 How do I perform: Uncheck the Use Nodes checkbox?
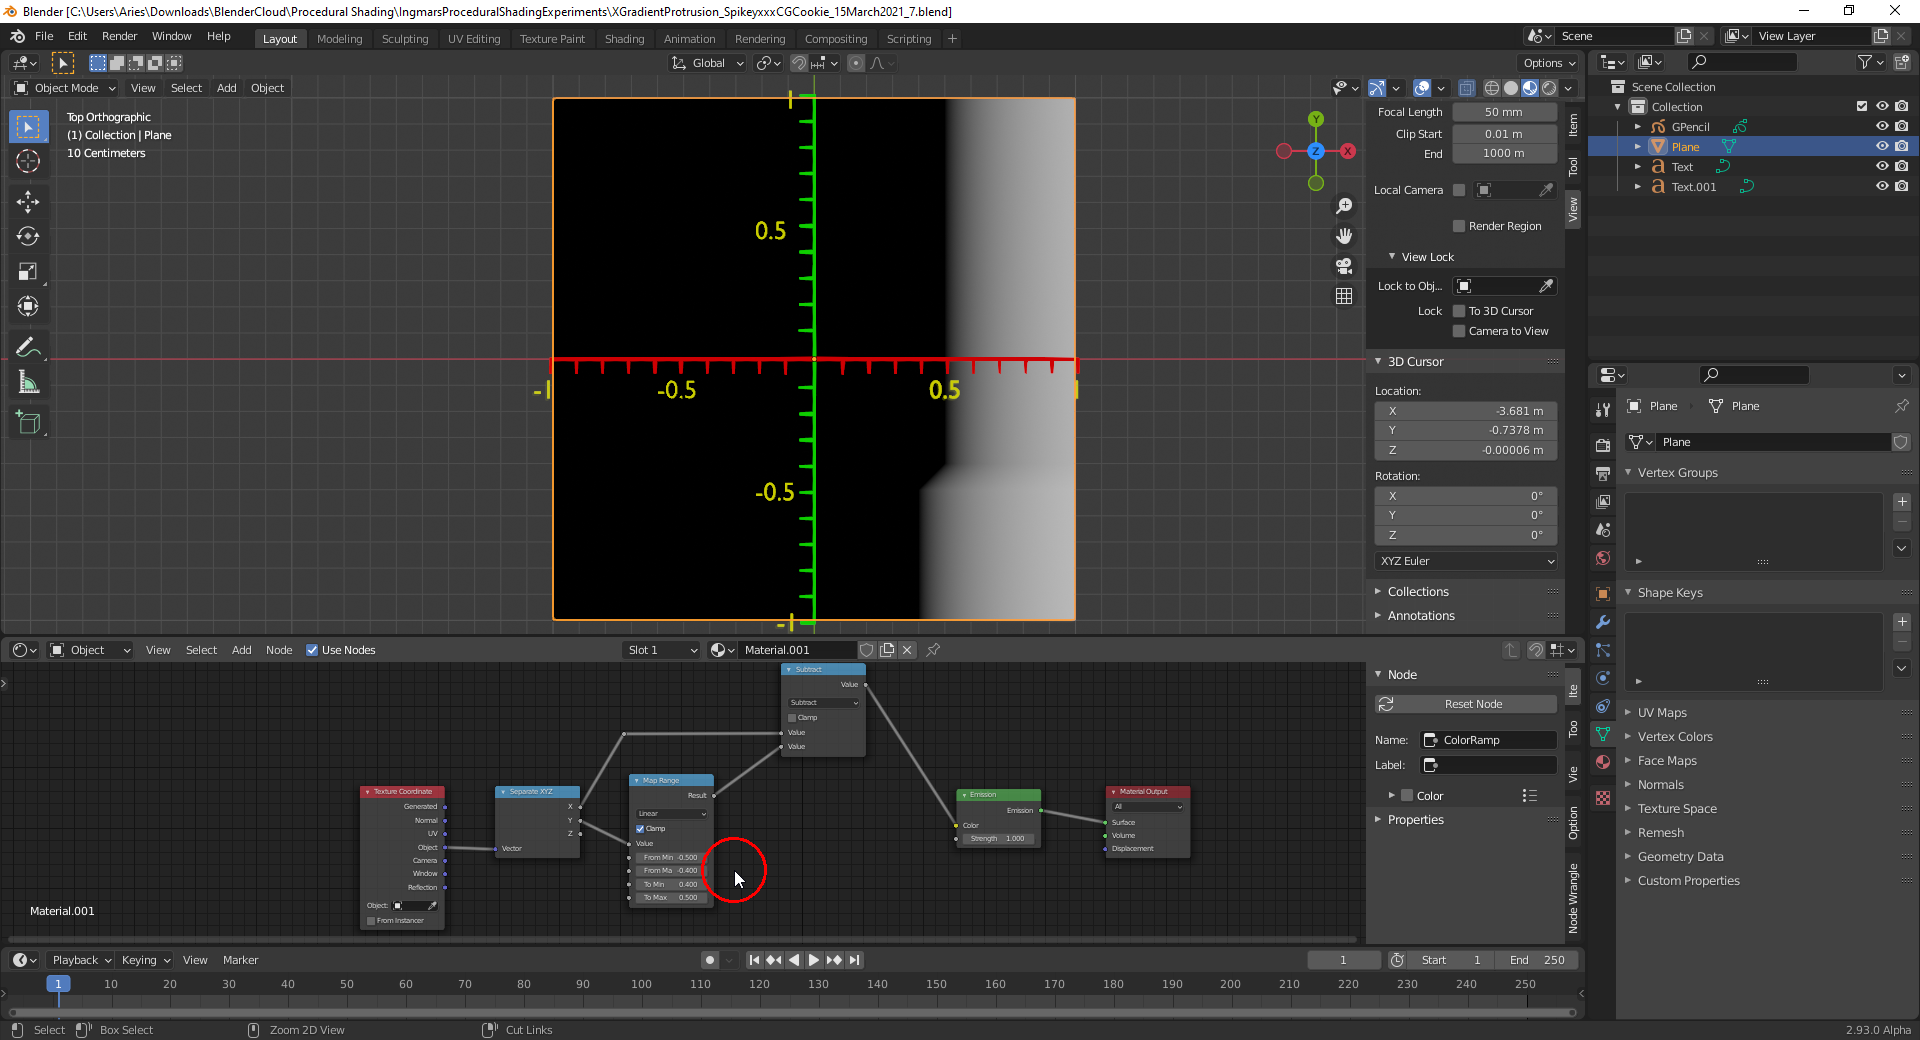click(x=312, y=650)
